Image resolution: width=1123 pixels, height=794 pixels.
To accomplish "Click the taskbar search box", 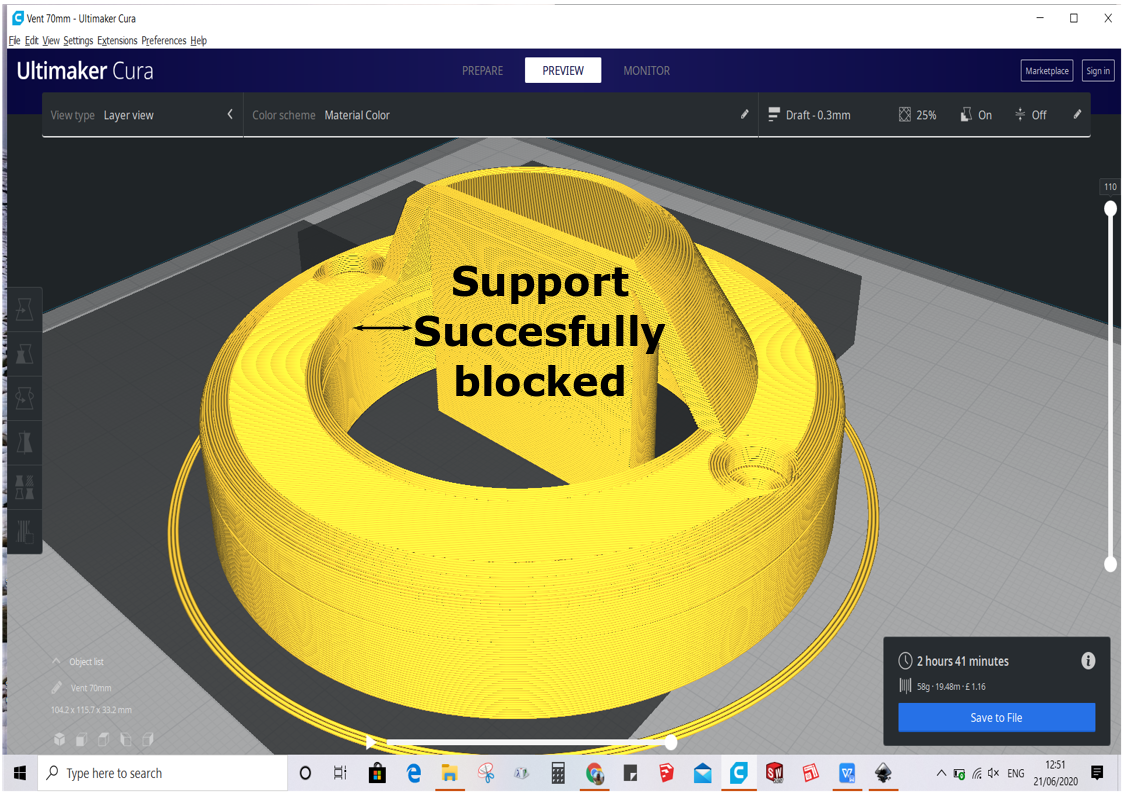I will [163, 773].
